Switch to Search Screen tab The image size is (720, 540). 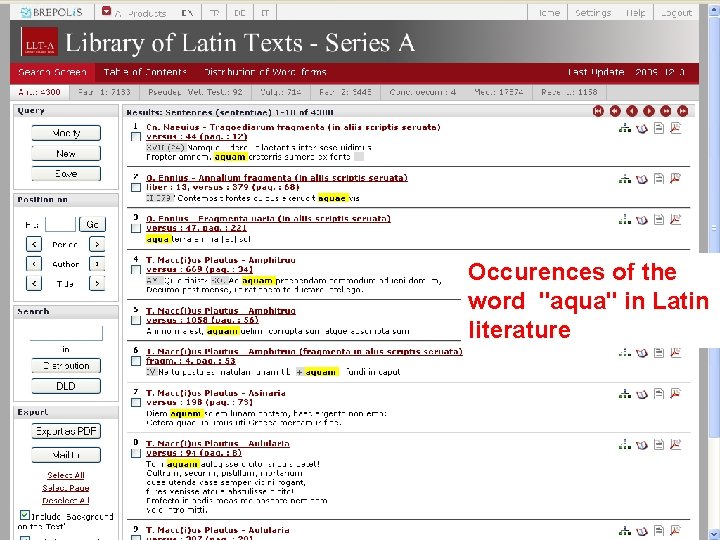(x=52, y=72)
